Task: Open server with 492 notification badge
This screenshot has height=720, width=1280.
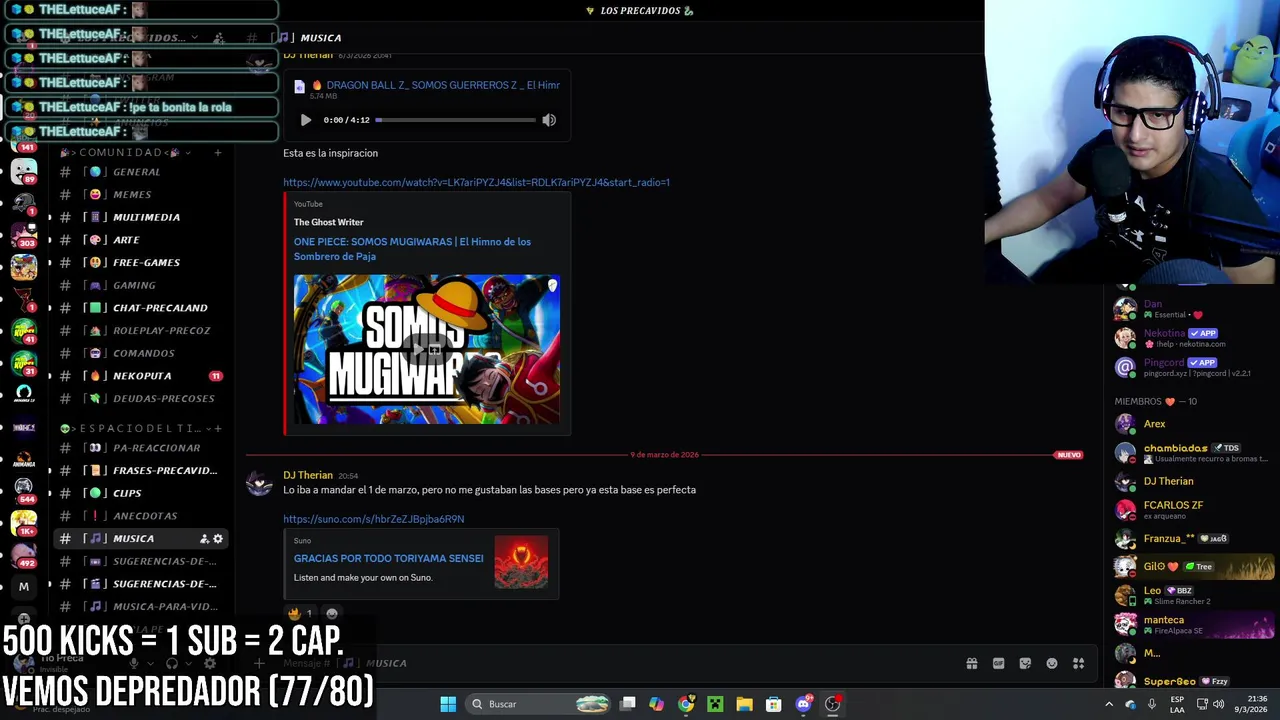Action: pyautogui.click(x=24, y=554)
